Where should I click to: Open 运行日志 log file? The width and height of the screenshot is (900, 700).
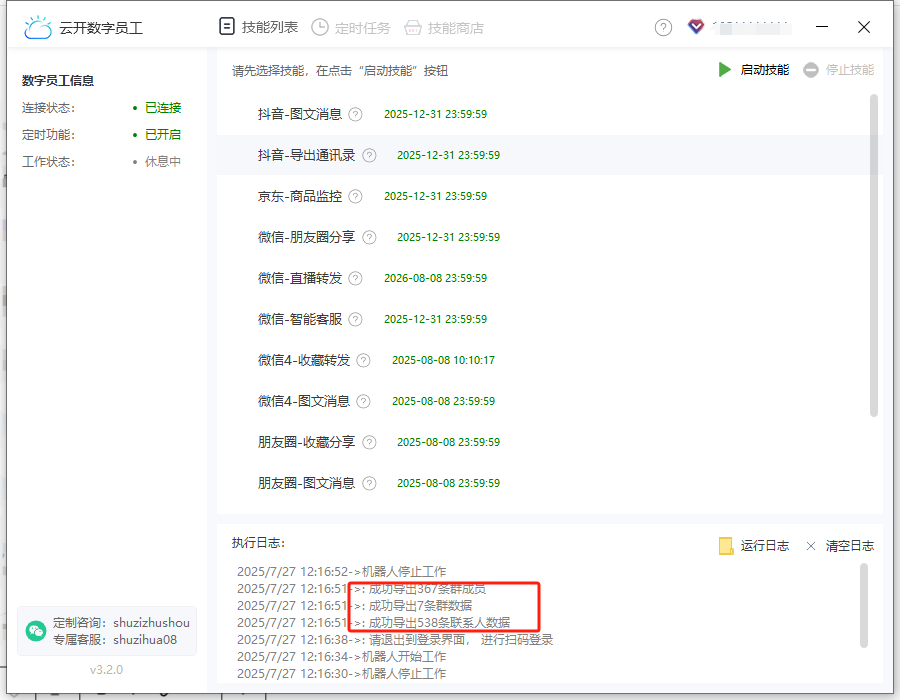[x=754, y=546]
